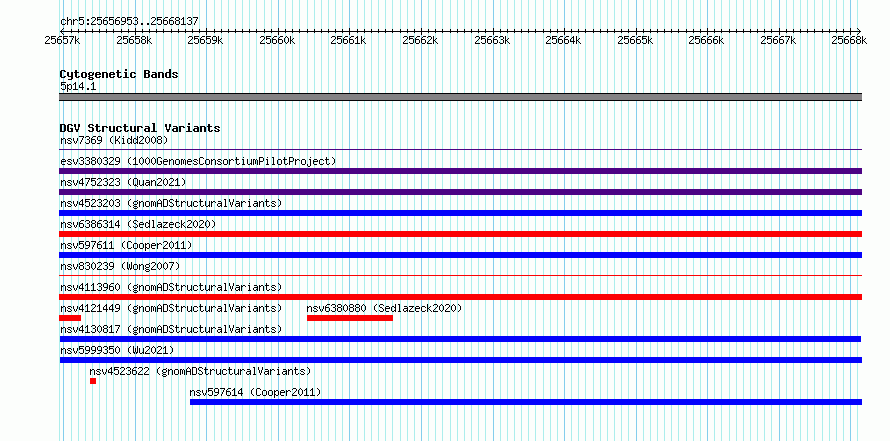Select the nsv4113960 red variant bar
This screenshot has width=890, height=441.
click(460, 297)
